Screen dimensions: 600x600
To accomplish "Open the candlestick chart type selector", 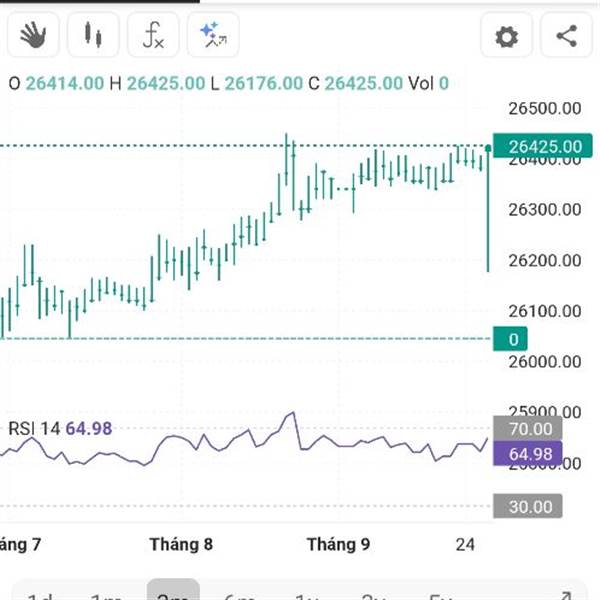I will (x=93, y=37).
